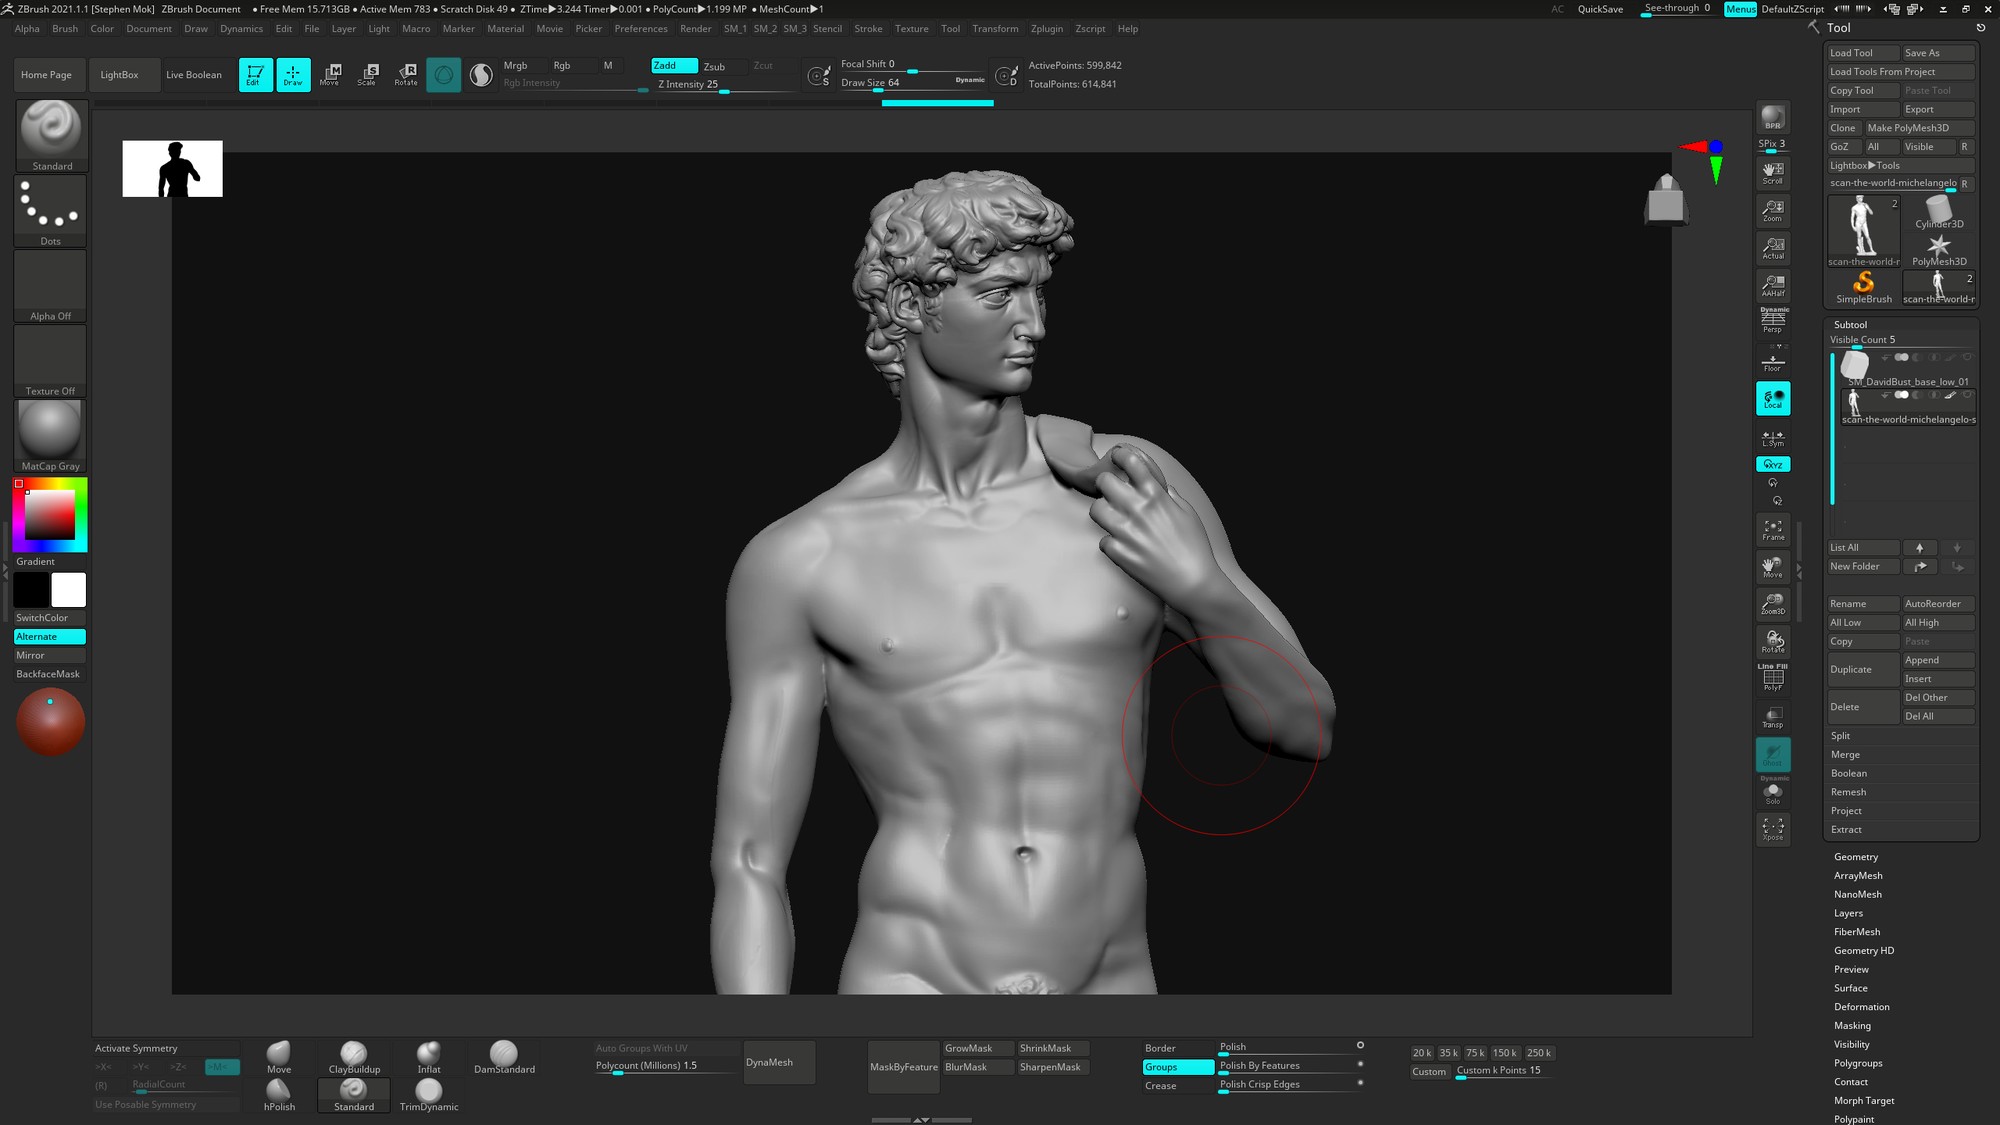Click the AAHalf icon
2000x1125 pixels.
coord(1773,285)
